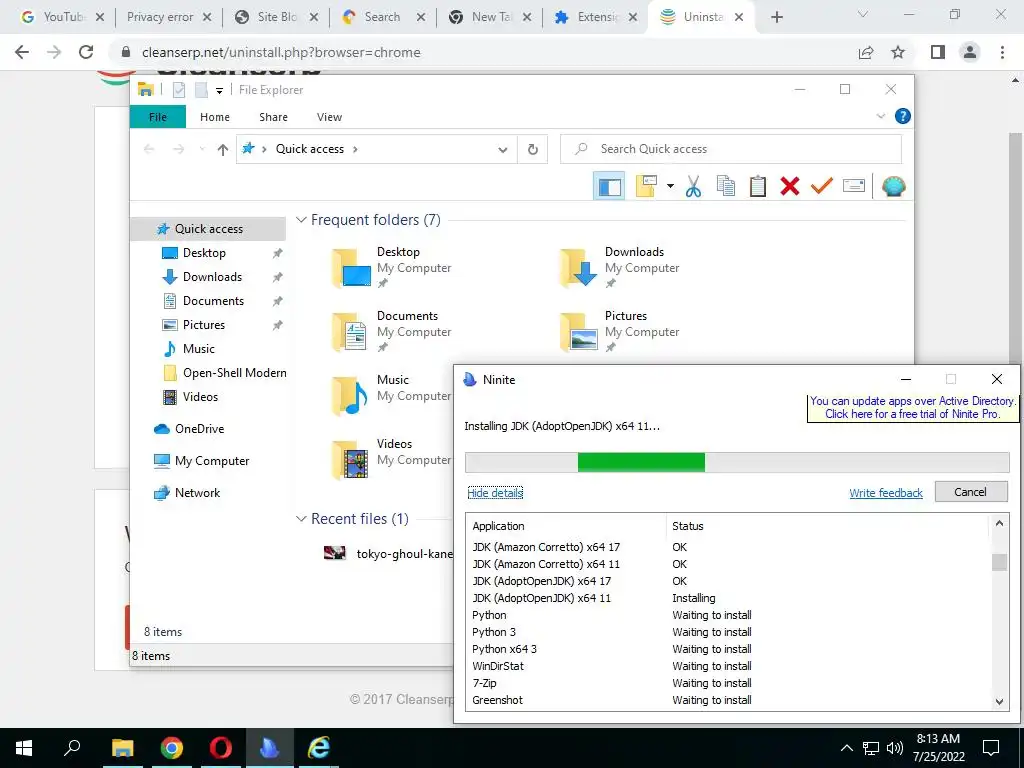Open the Share ribbon tab

tap(273, 117)
